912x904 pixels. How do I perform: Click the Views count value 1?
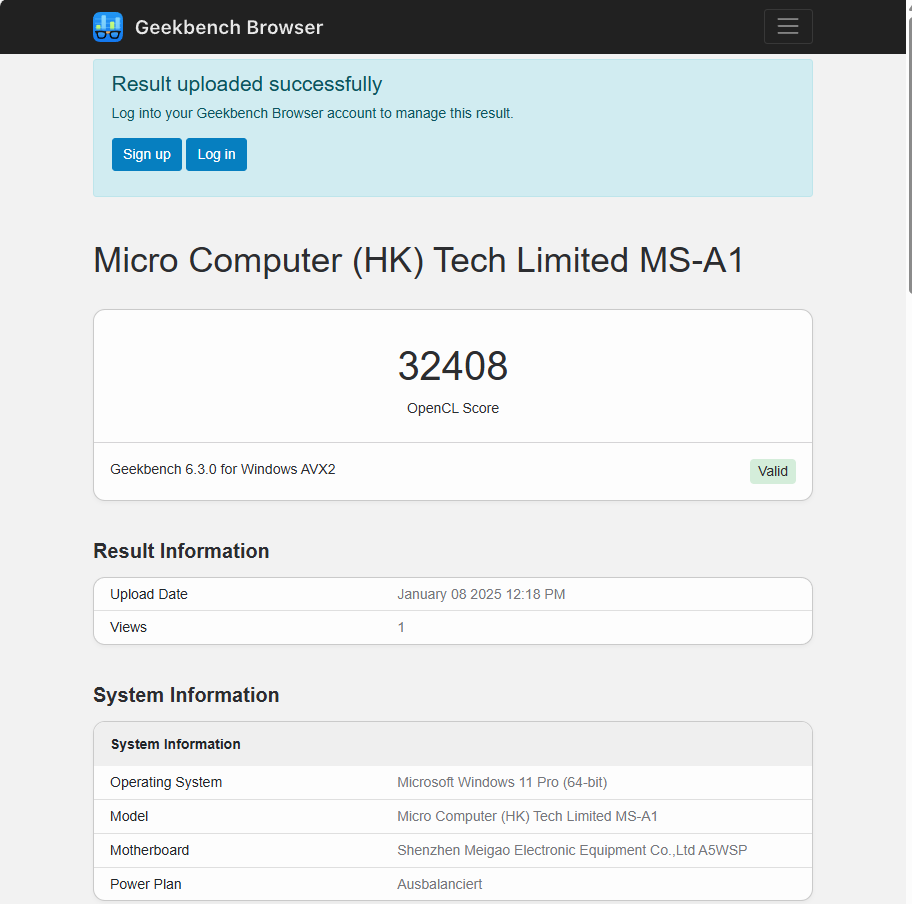coord(401,628)
